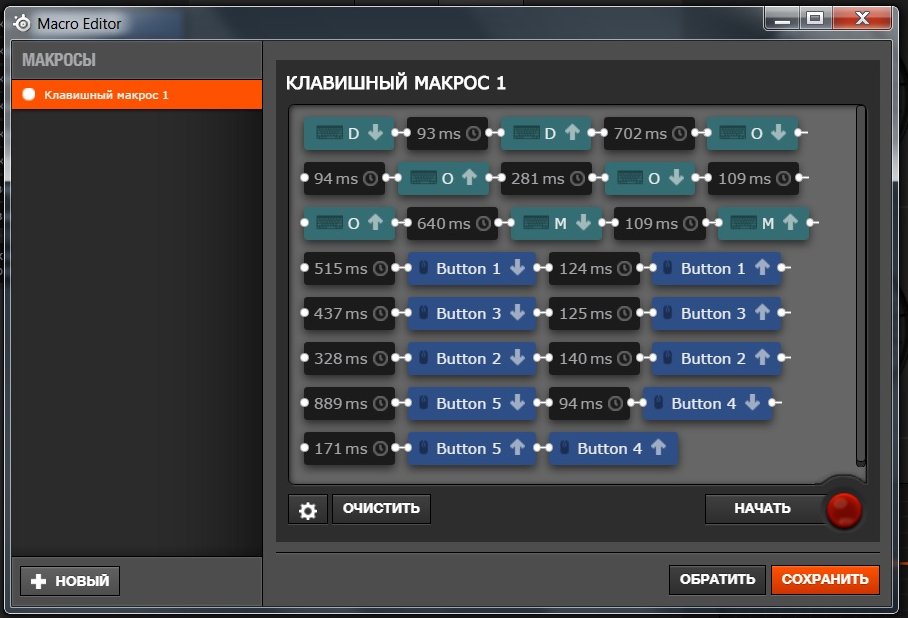Select the M key up block
The image size is (908, 618).
click(763, 223)
